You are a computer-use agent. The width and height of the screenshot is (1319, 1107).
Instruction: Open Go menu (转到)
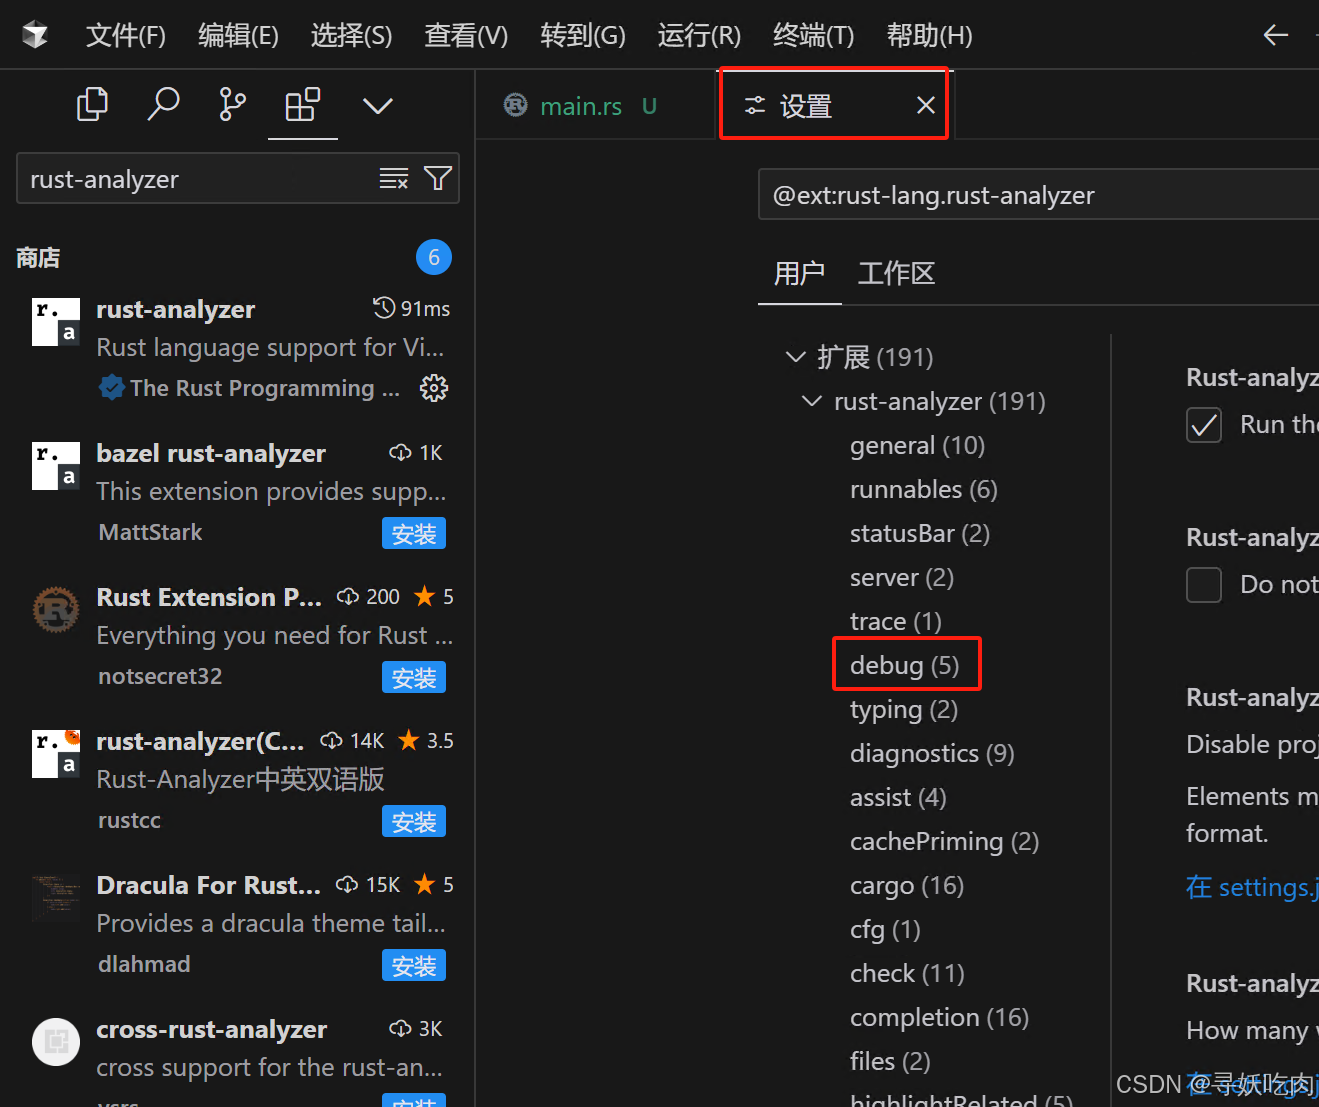(x=583, y=36)
